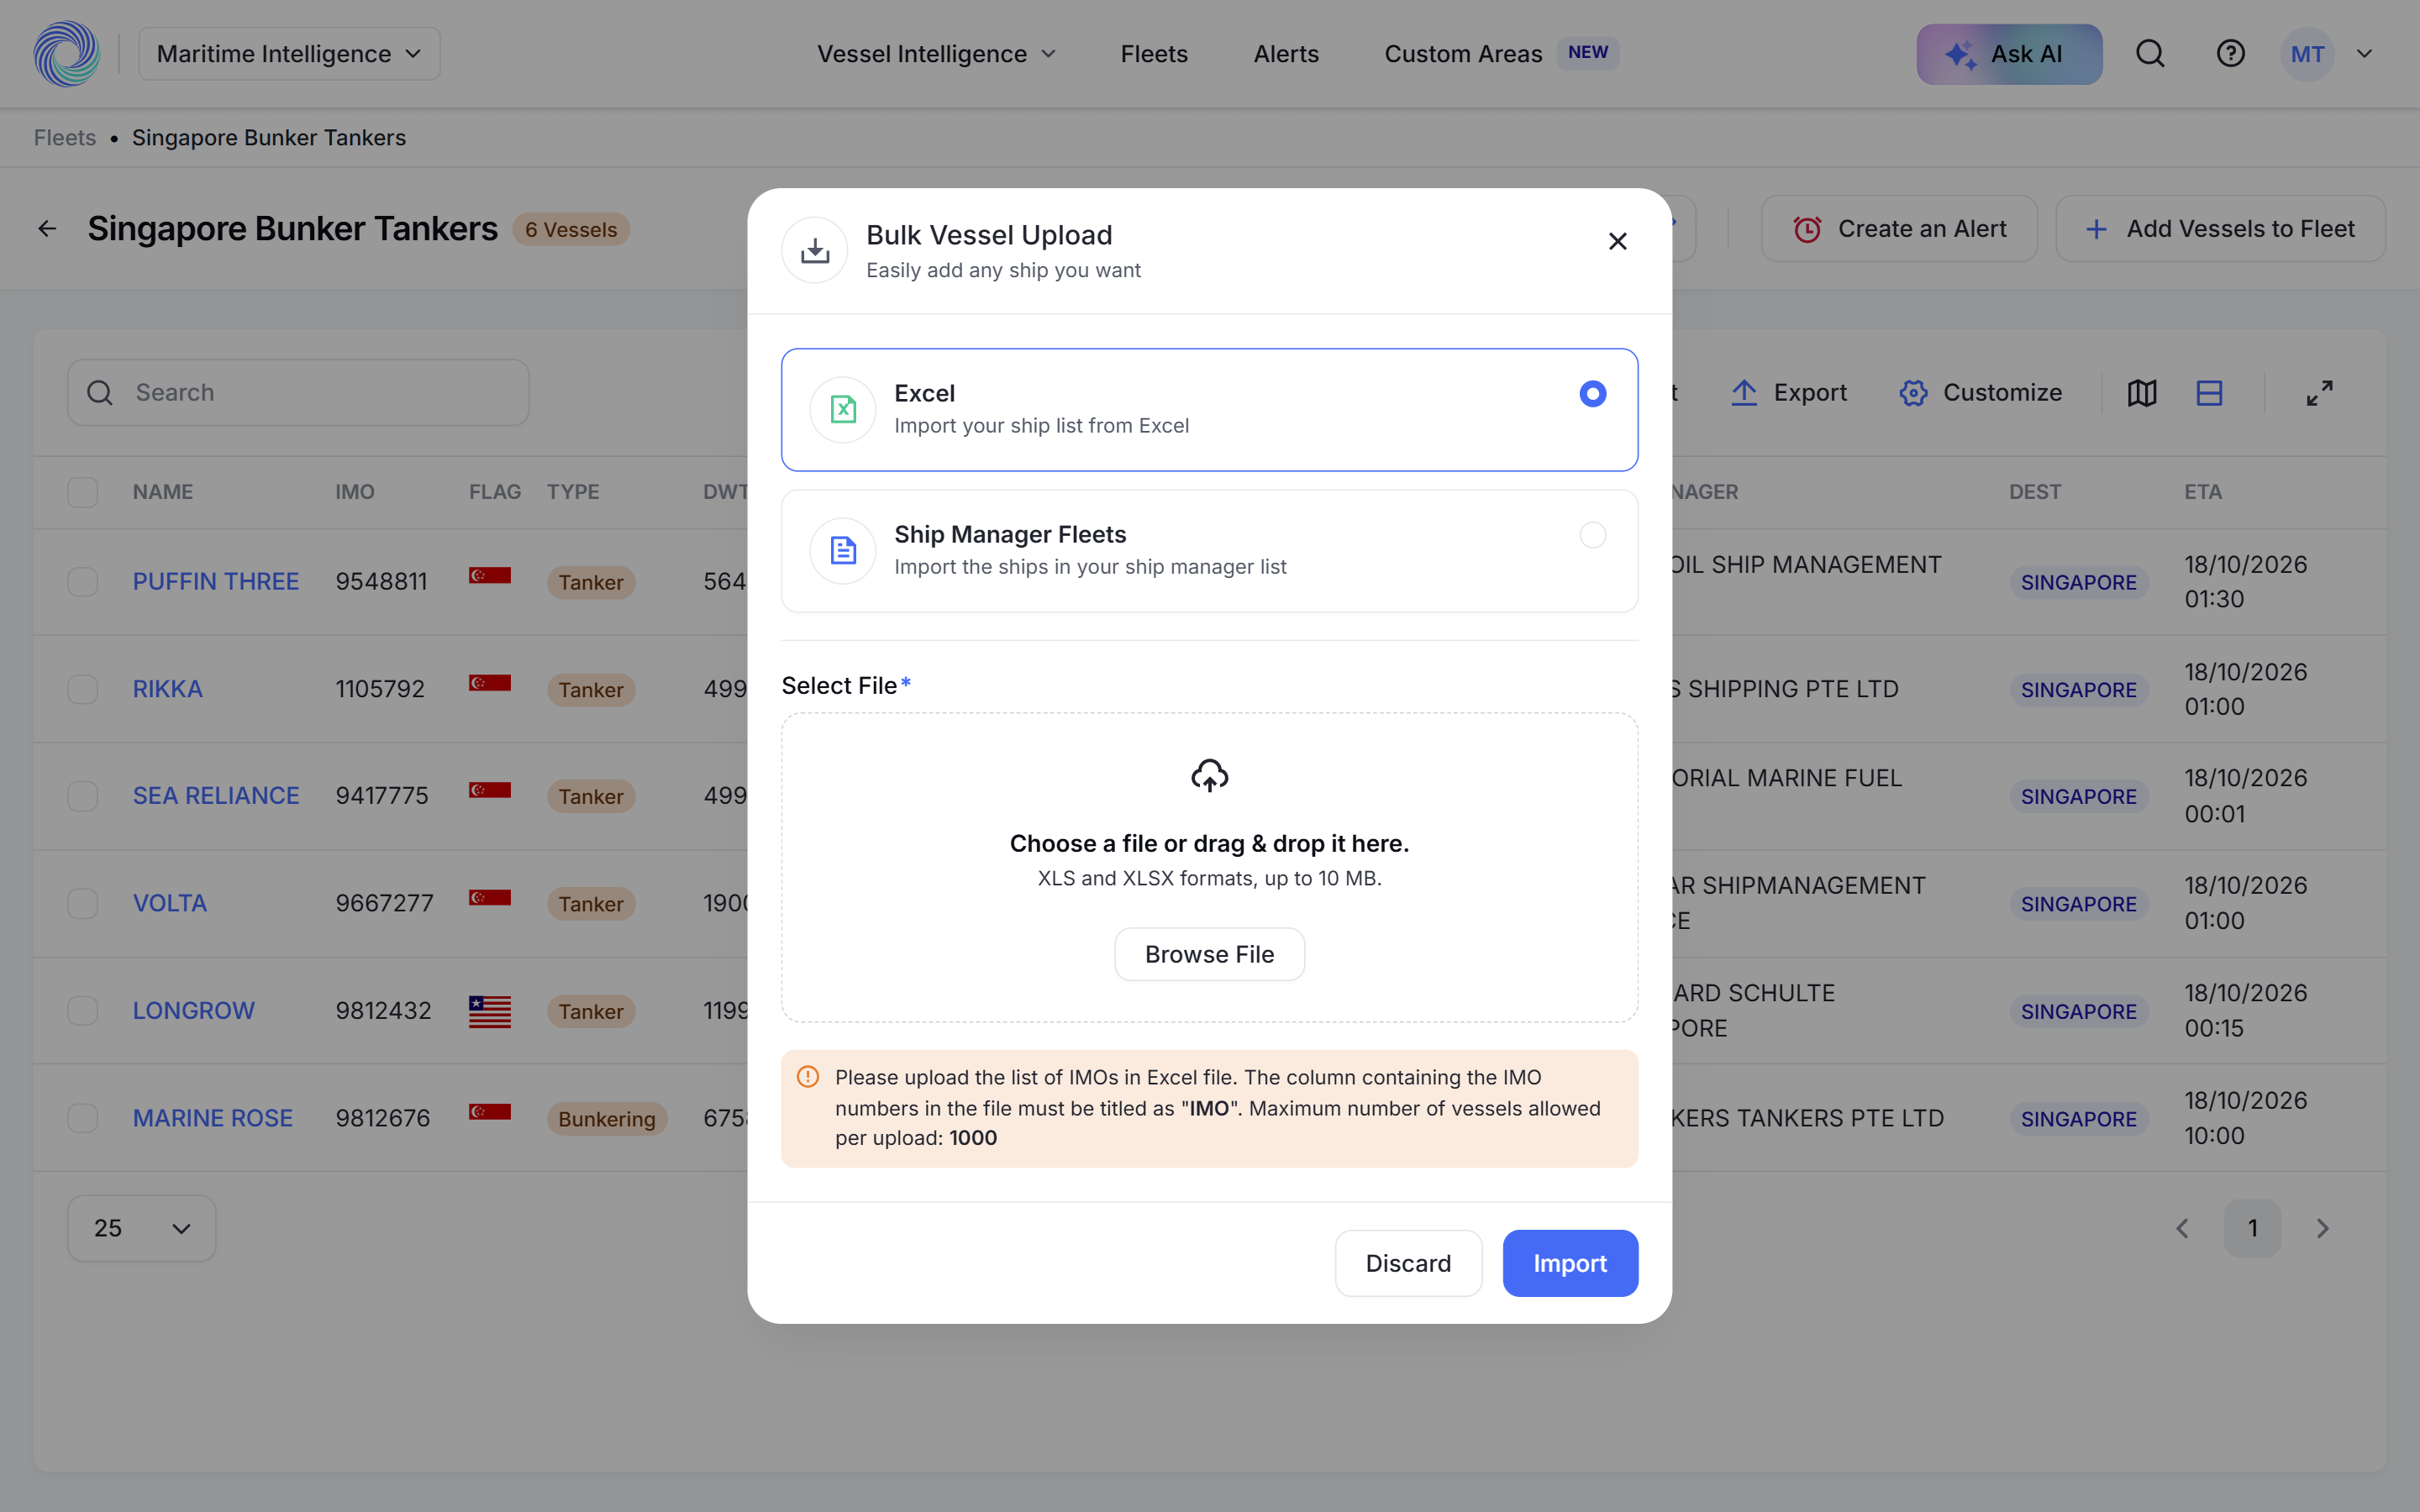This screenshot has width=2420, height=1512.
Task: Click the Browse File button
Action: (1209, 954)
